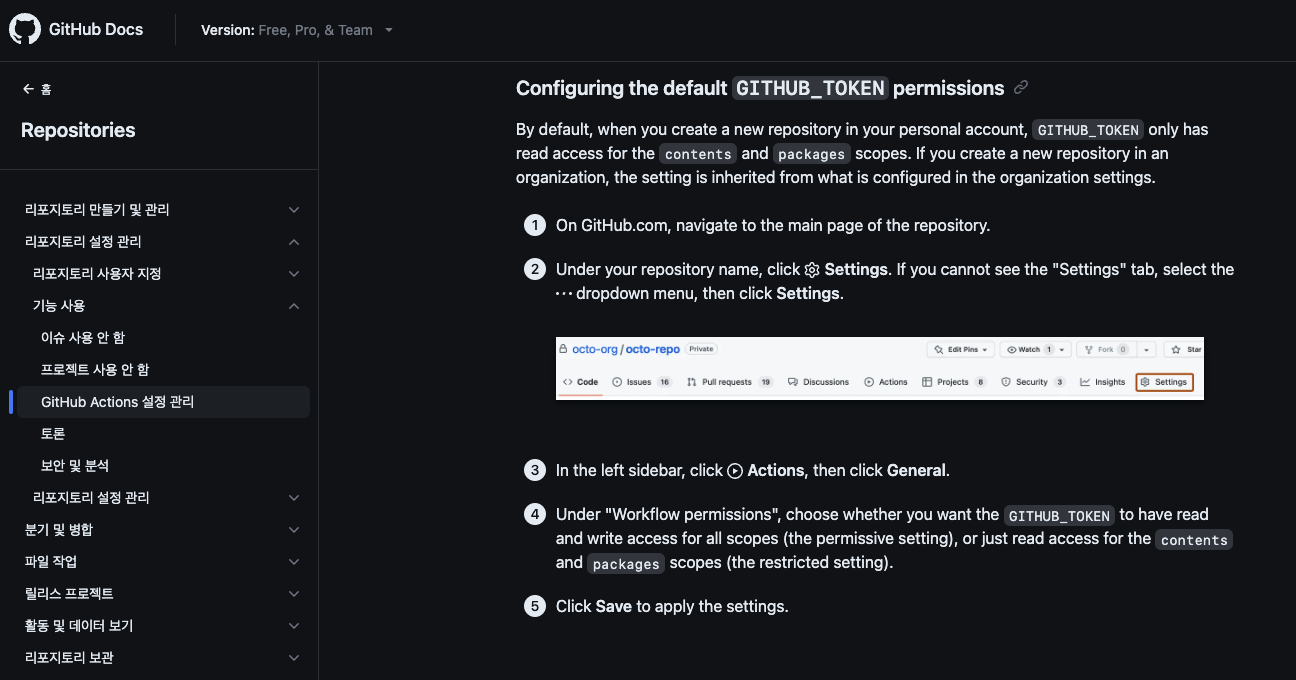Click the gear Settings icon in step 2

point(812,270)
